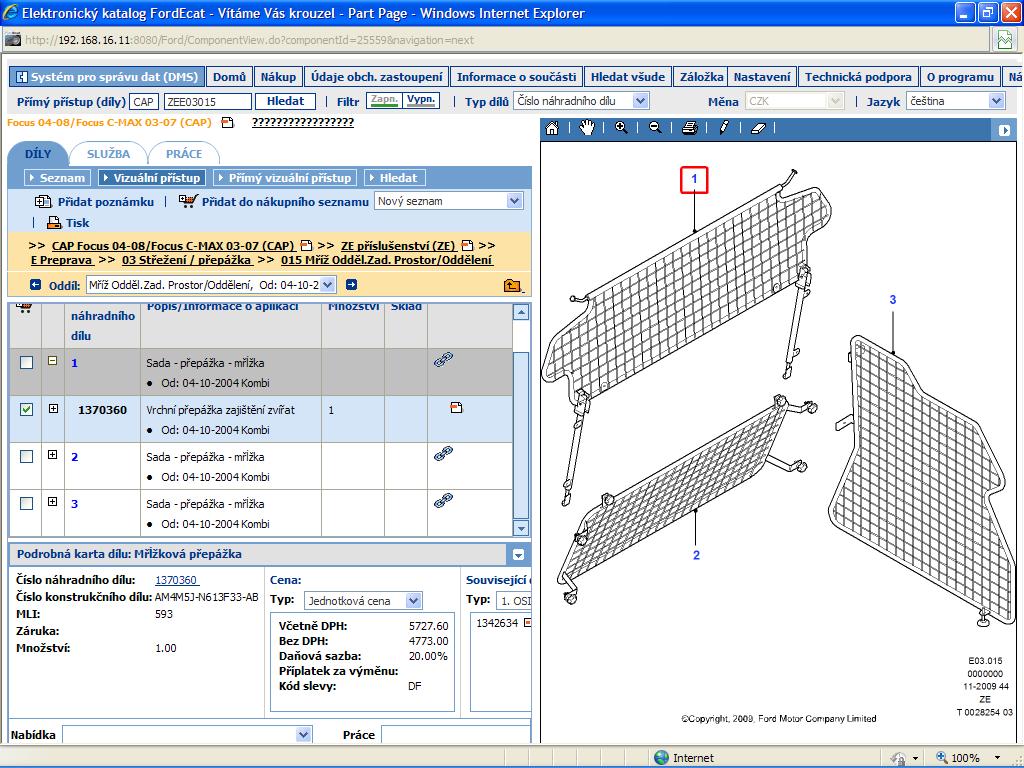Print the diagram using printer icon
1024x768 pixels.
pos(689,128)
